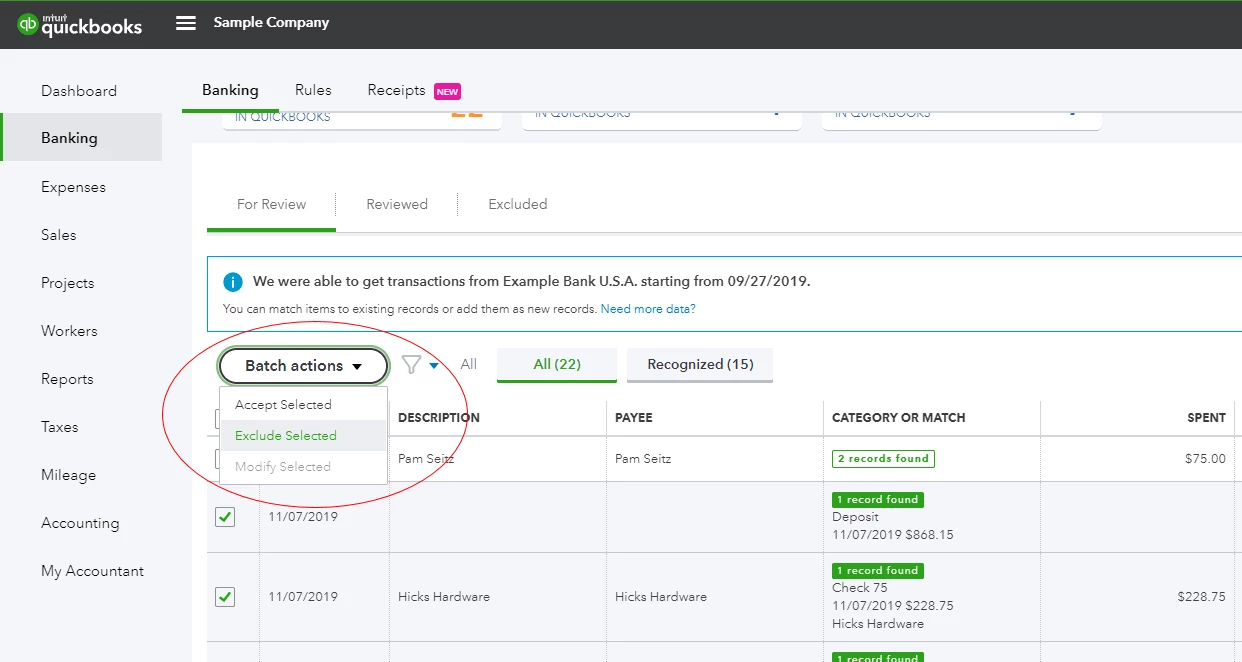Click the Sample Company name in header

[271, 23]
